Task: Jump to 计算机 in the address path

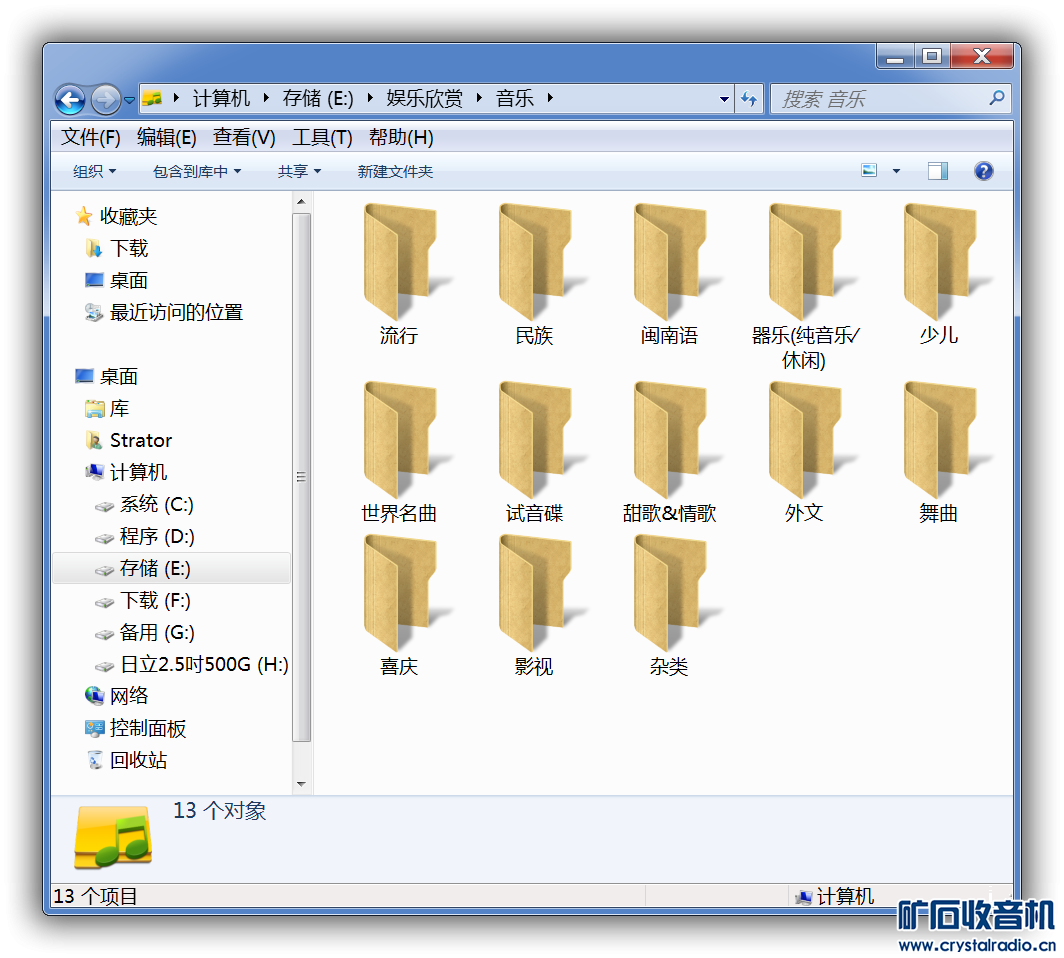Action: coord(221,98)
